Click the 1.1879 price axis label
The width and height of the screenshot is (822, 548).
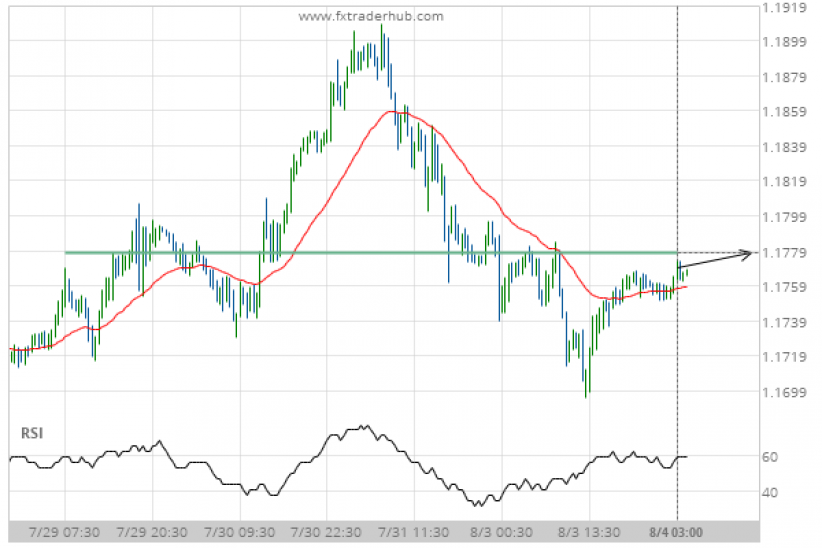[784, 78]
